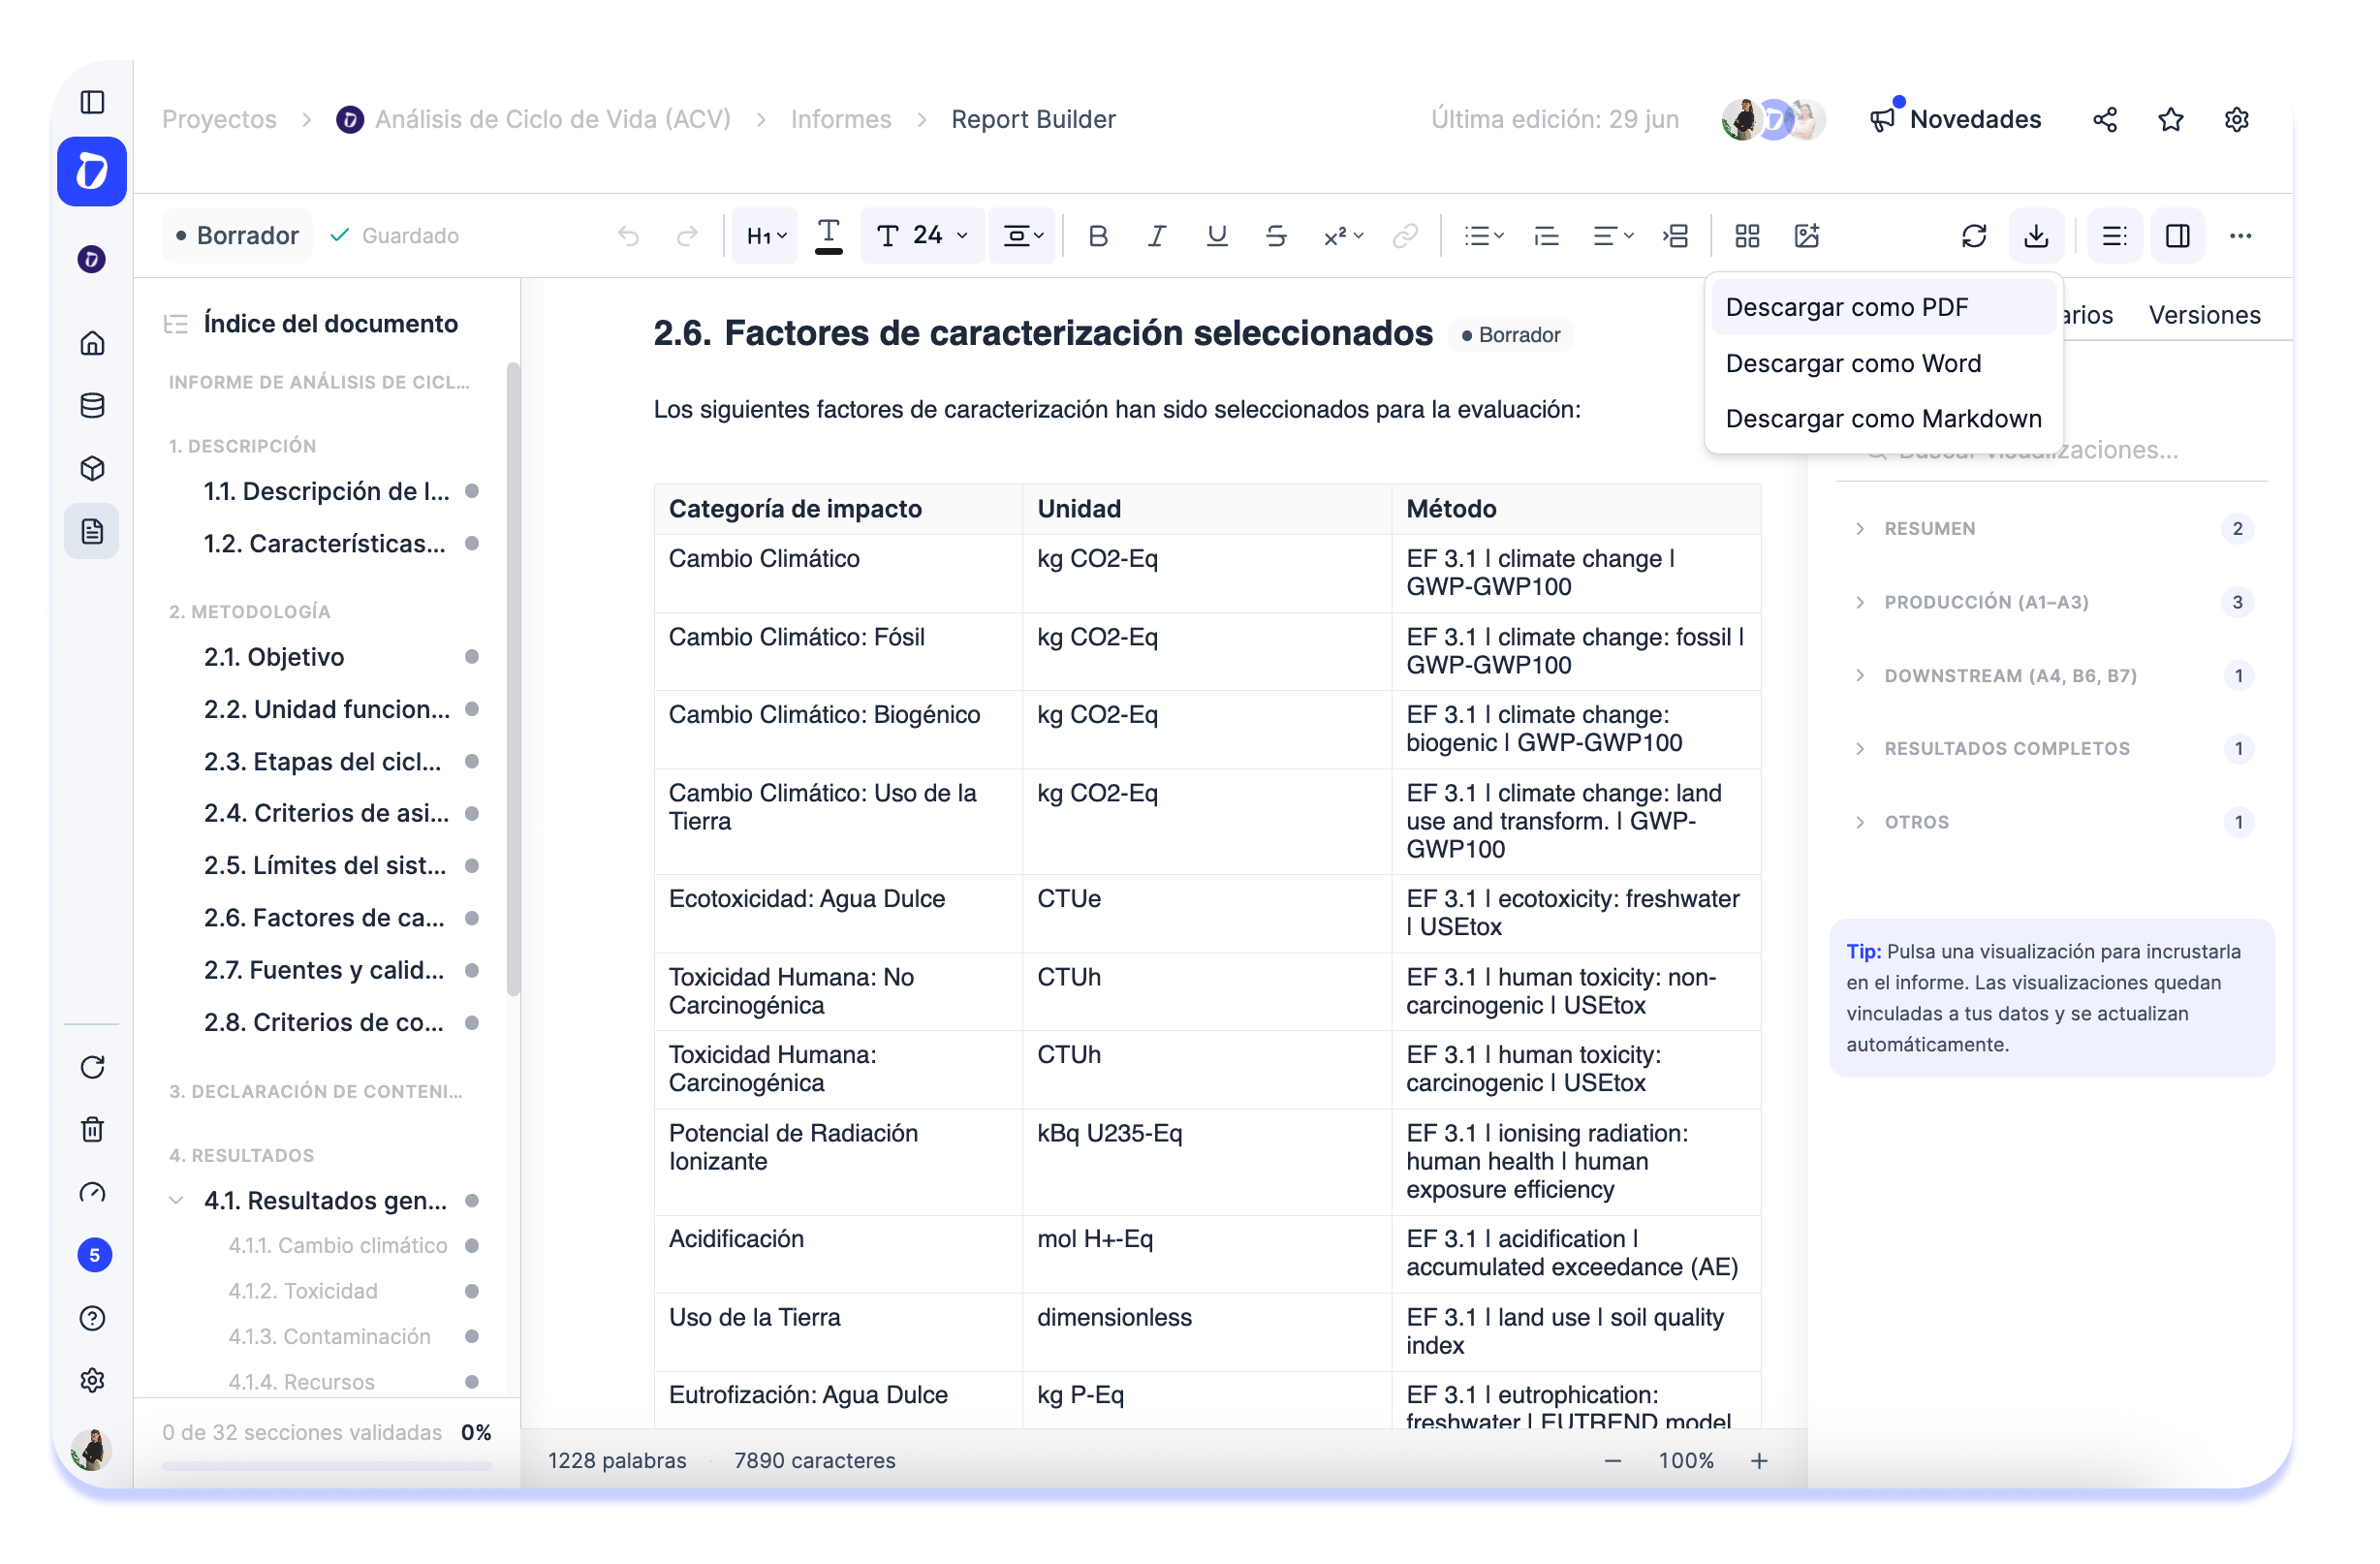Open Análisis de Ciclo de Vida breadcrumb

pyautogui.click(x=534, y=120)
